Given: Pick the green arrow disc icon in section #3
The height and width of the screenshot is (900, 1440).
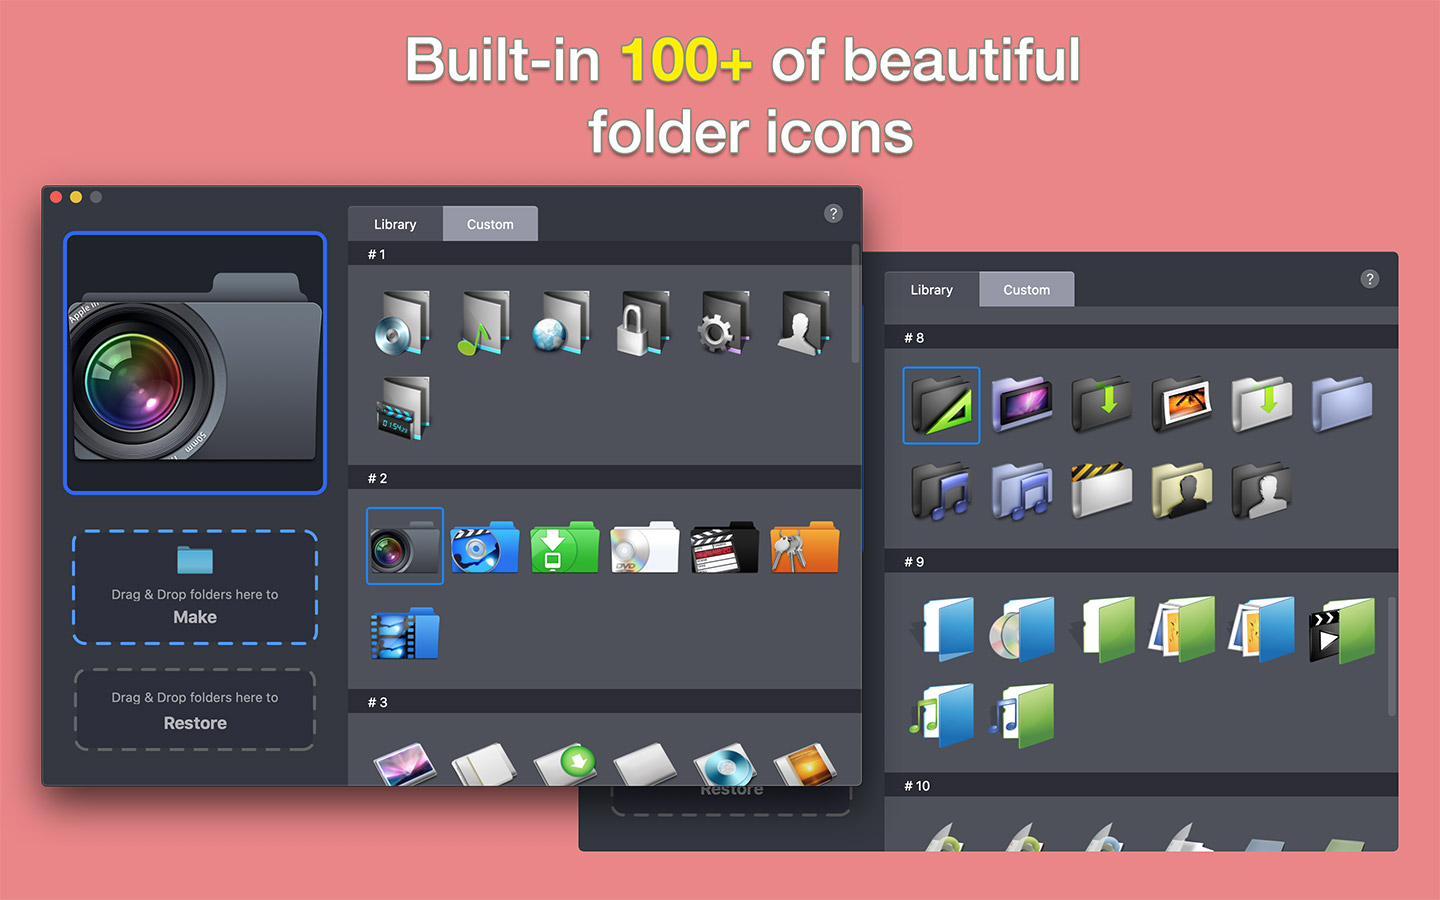Looking at the screenshot, I should click(x=564, y=764).
